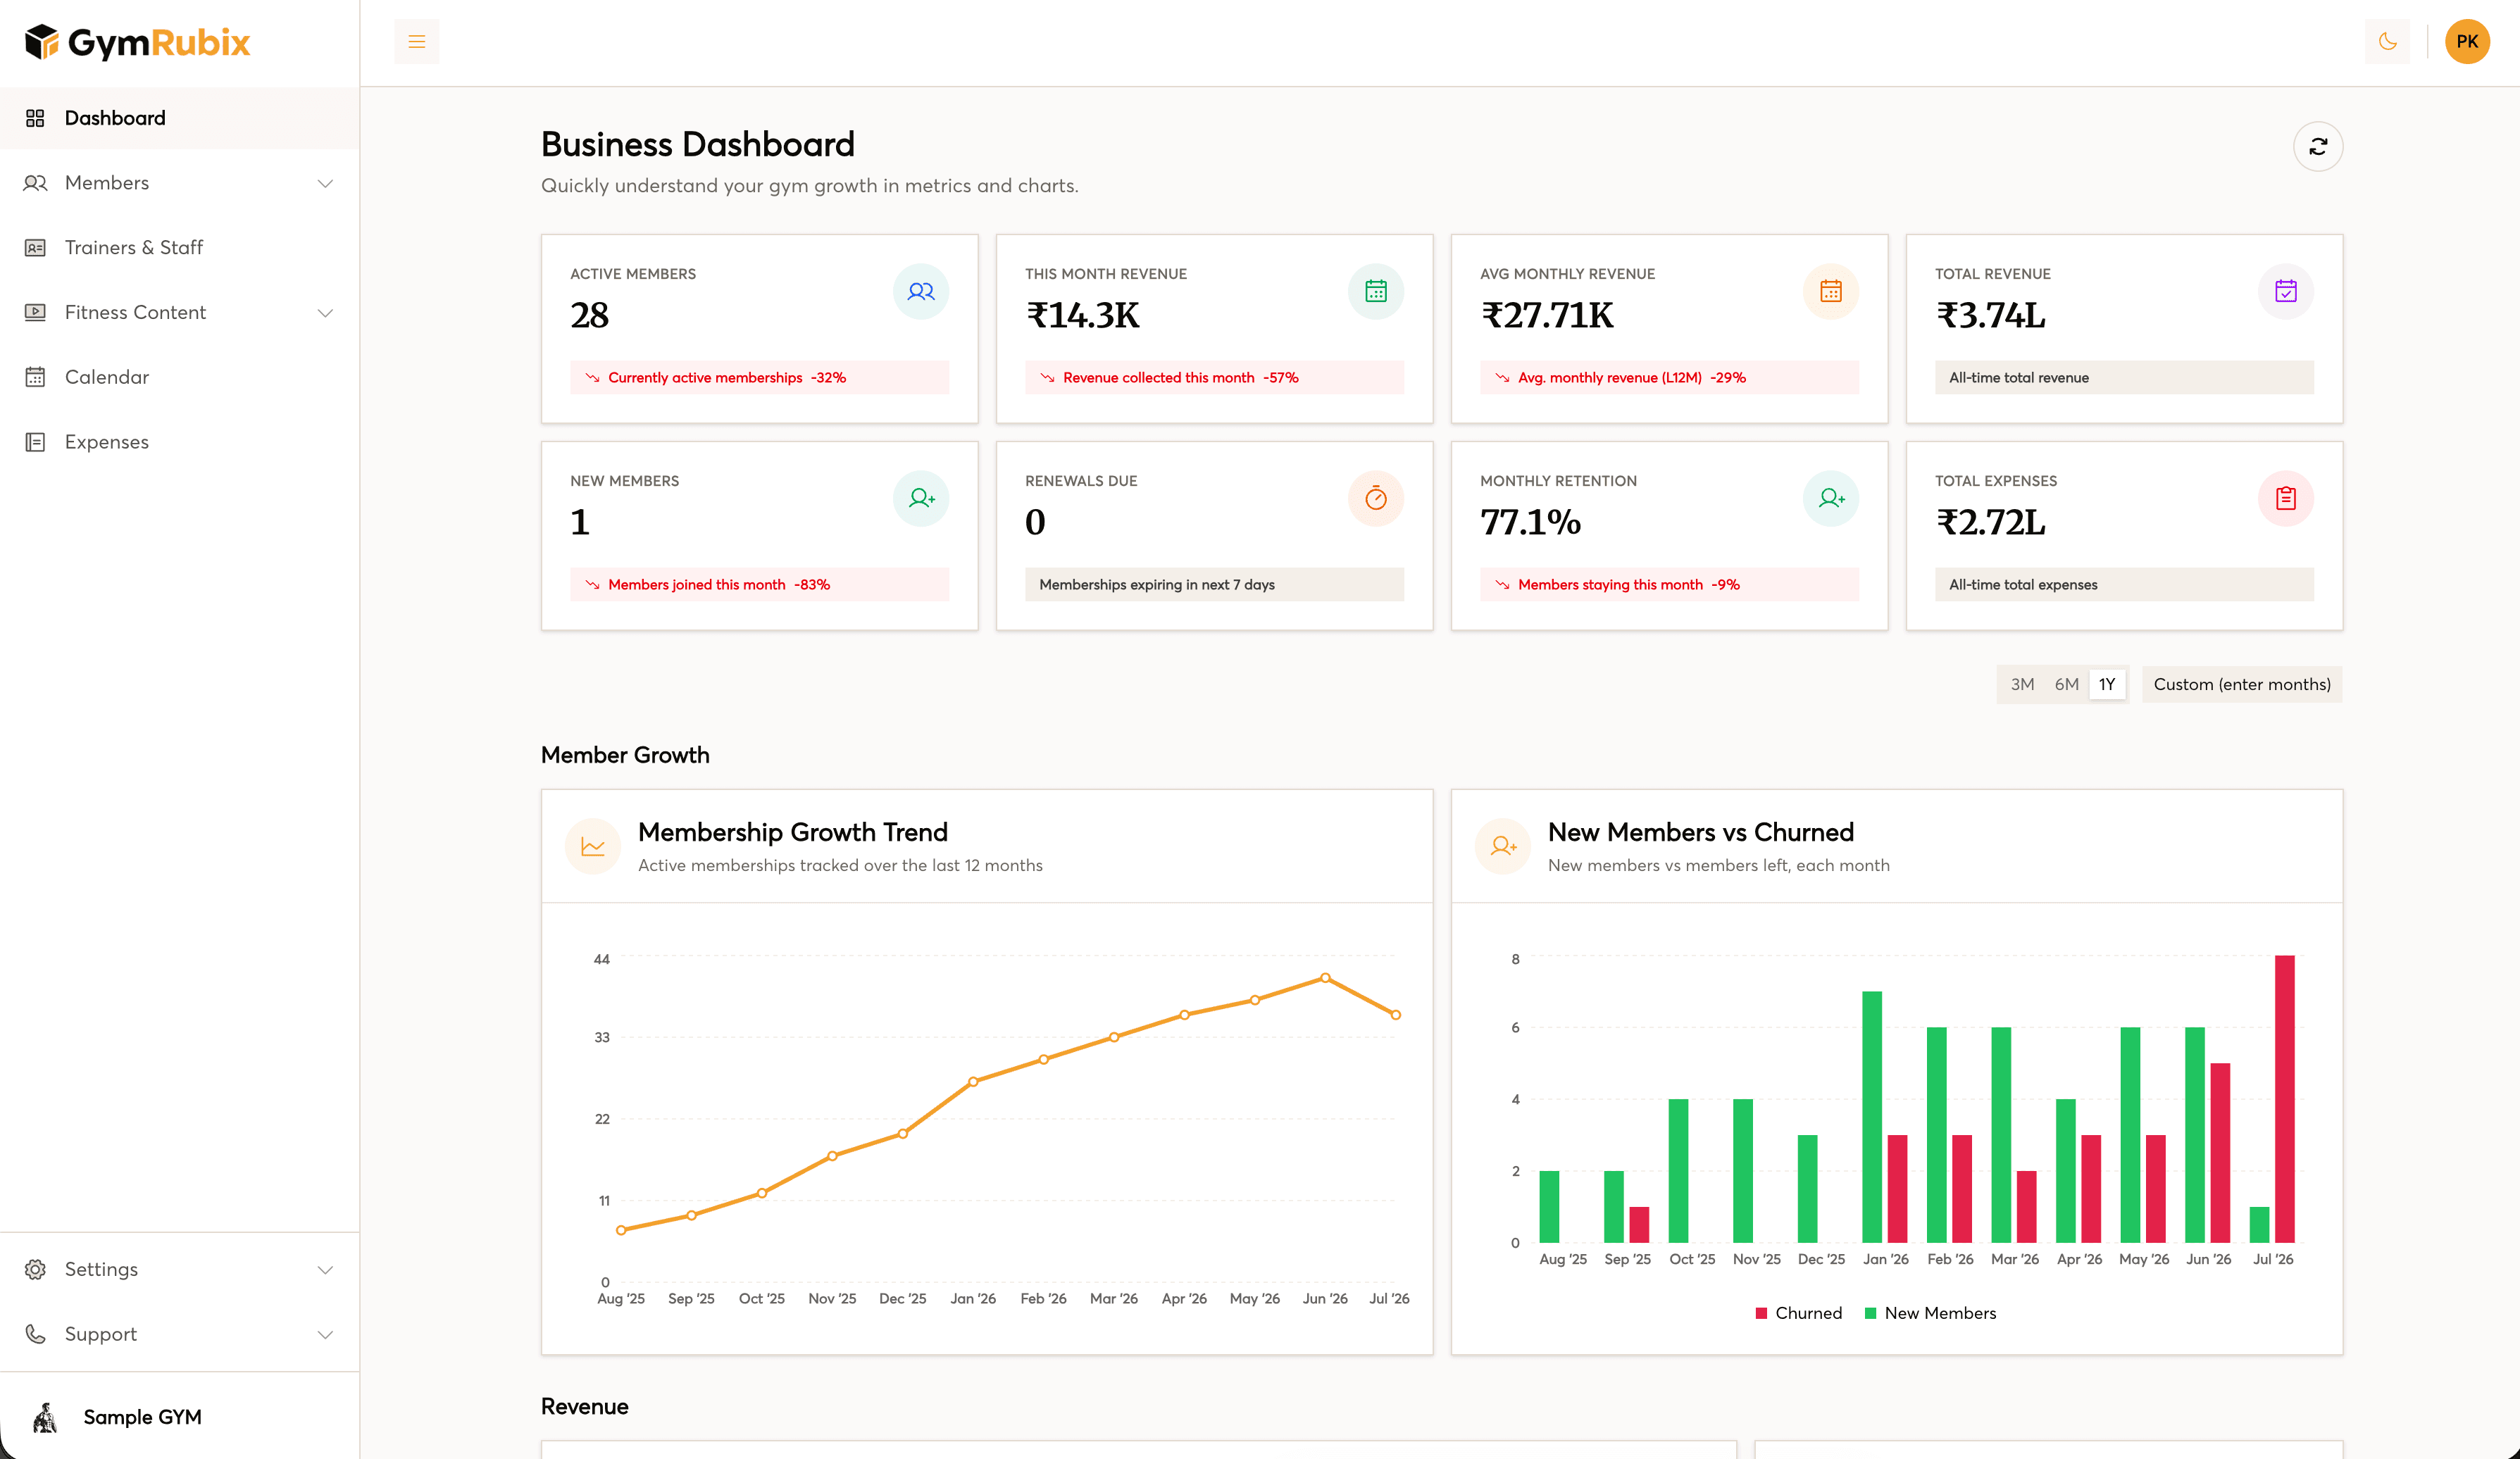Click the Total Expenses clipboard icon
Viewport: 2520px width, 1459px height.
2286,498
